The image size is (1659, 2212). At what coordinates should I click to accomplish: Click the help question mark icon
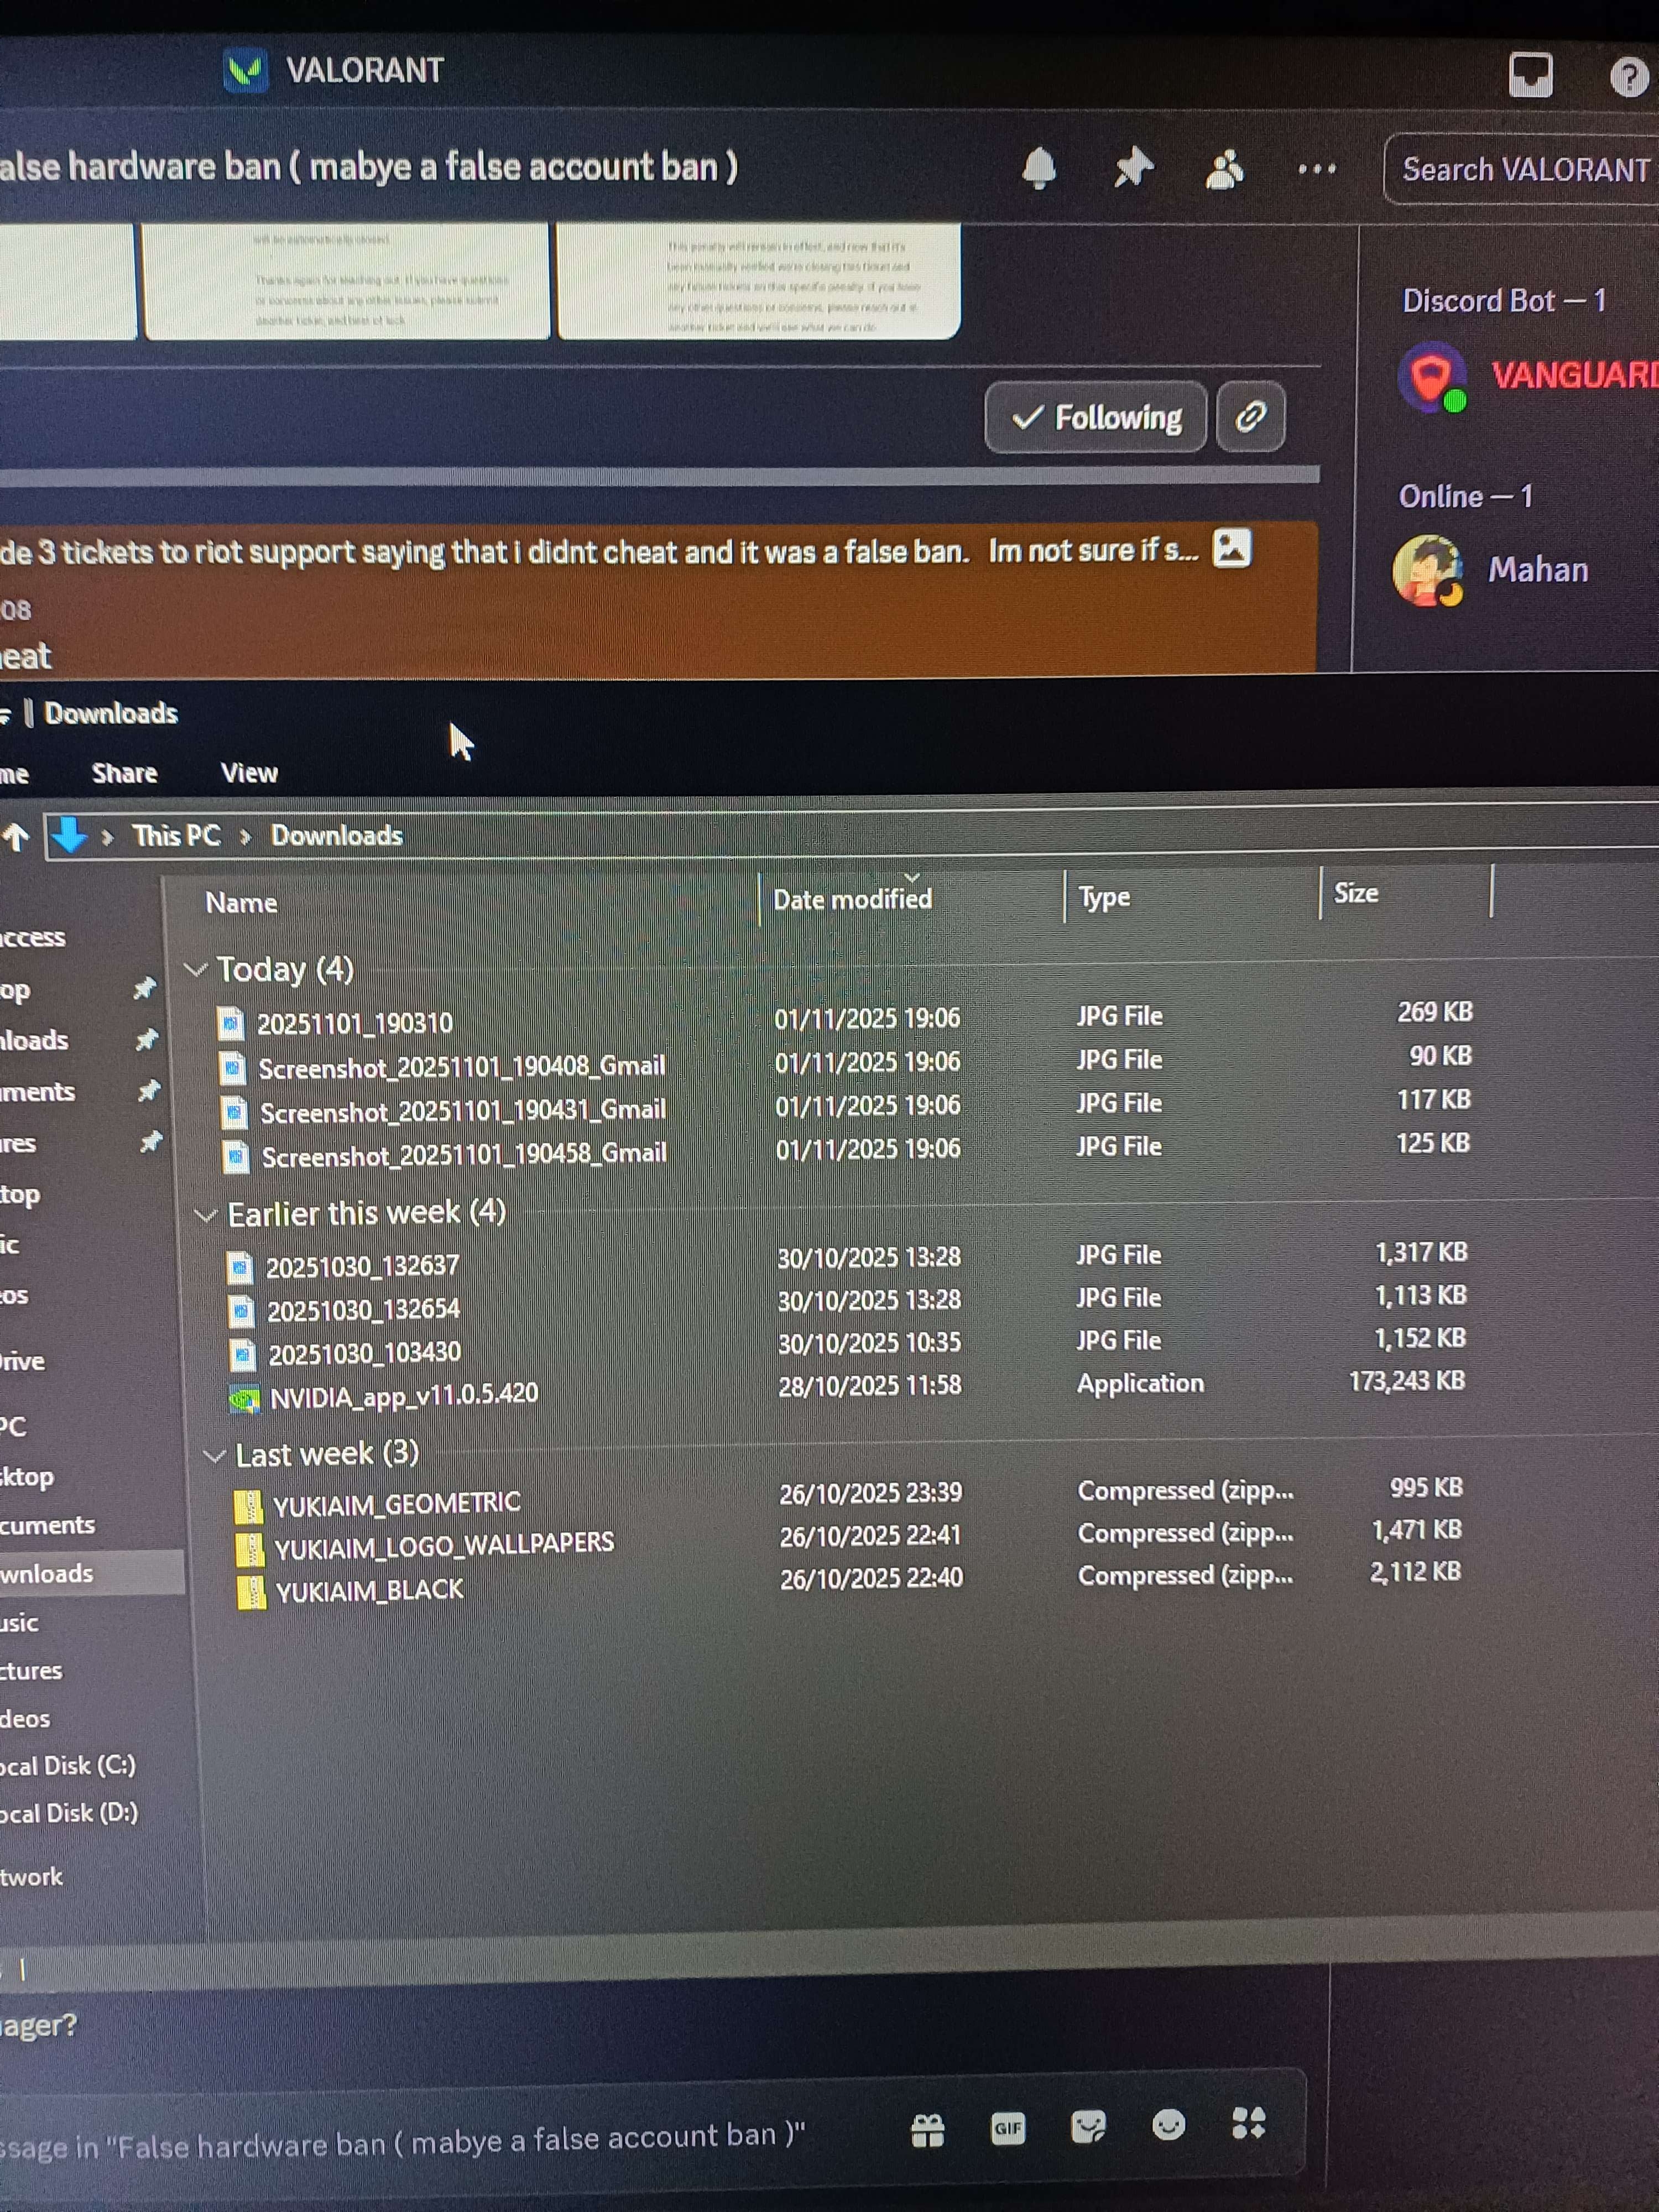1628,77
